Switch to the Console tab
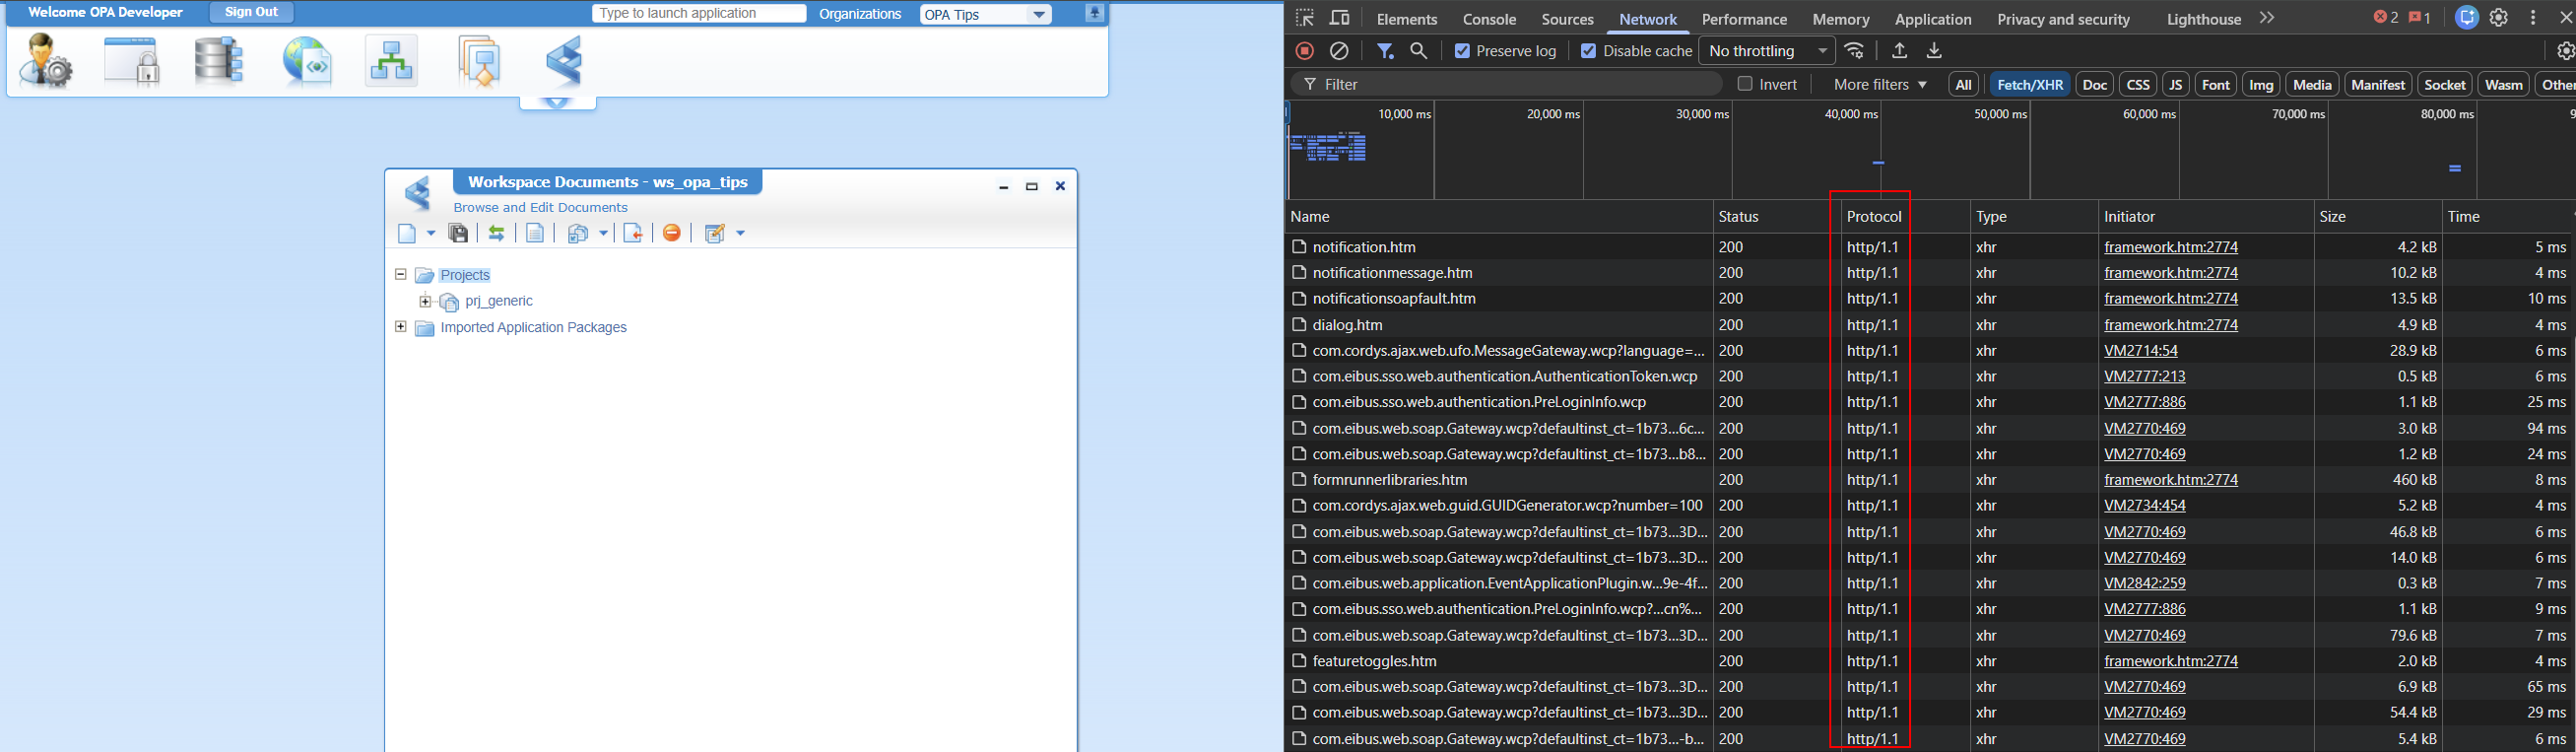Image resolution: width=2576 pixels, height=752 pixels. [1489, 19]
